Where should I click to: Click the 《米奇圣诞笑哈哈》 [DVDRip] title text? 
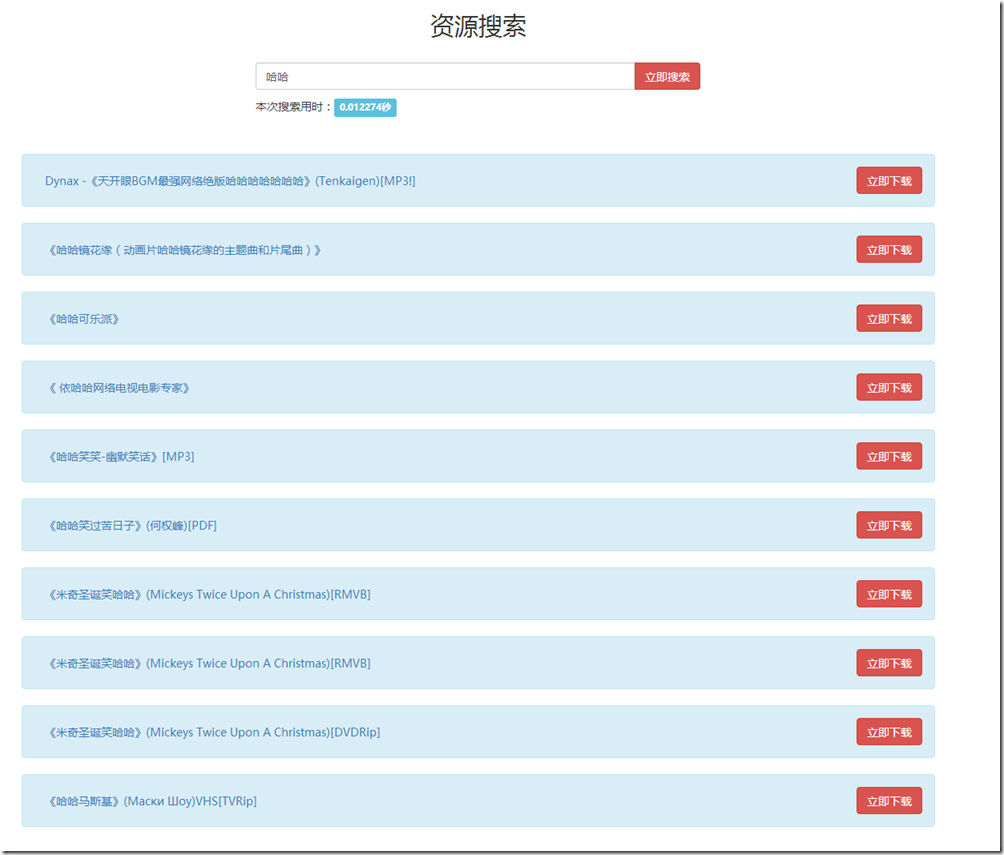click(x=213, y=732)
